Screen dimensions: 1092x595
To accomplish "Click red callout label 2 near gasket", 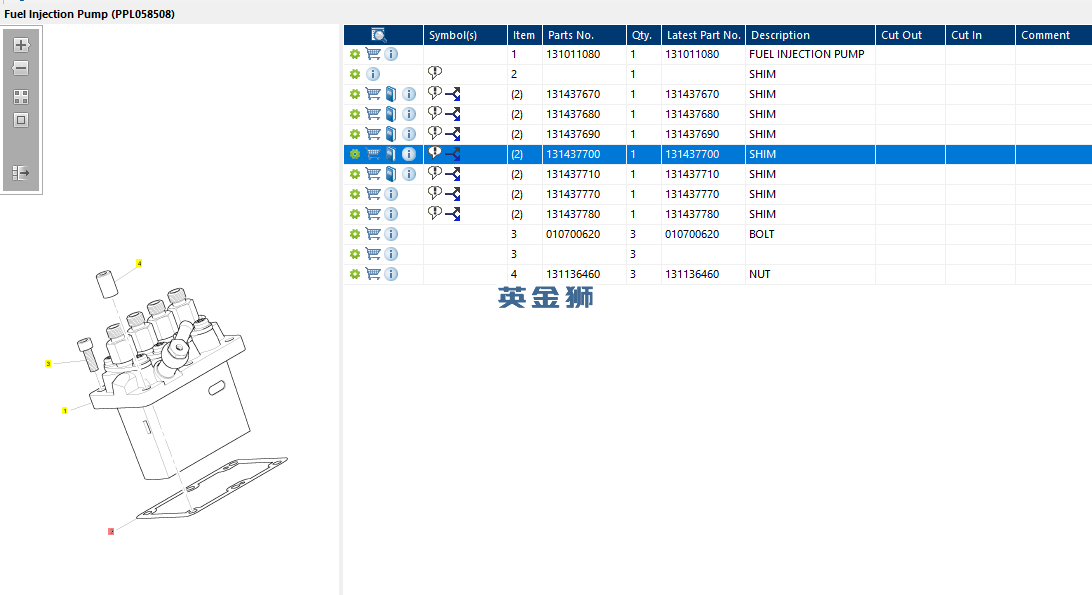I will 111,531.
